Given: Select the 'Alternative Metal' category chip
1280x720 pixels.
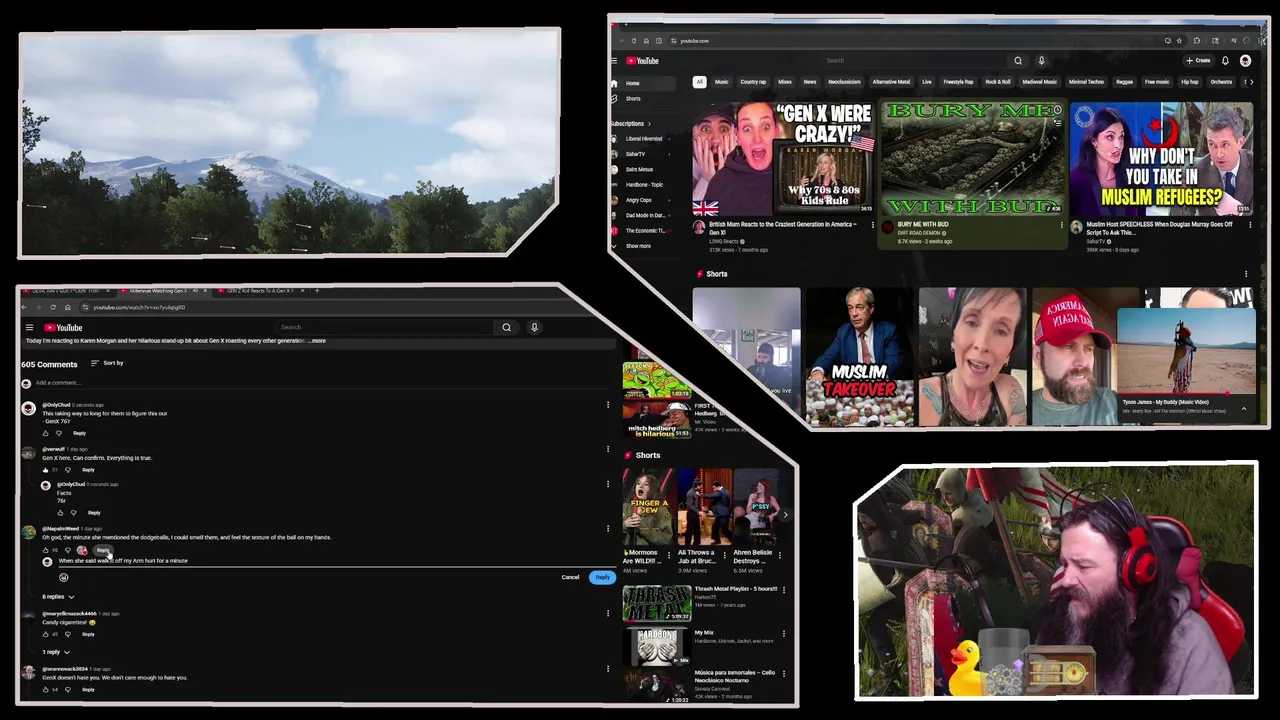Looking at the screenshot, I should pos(891,82).
